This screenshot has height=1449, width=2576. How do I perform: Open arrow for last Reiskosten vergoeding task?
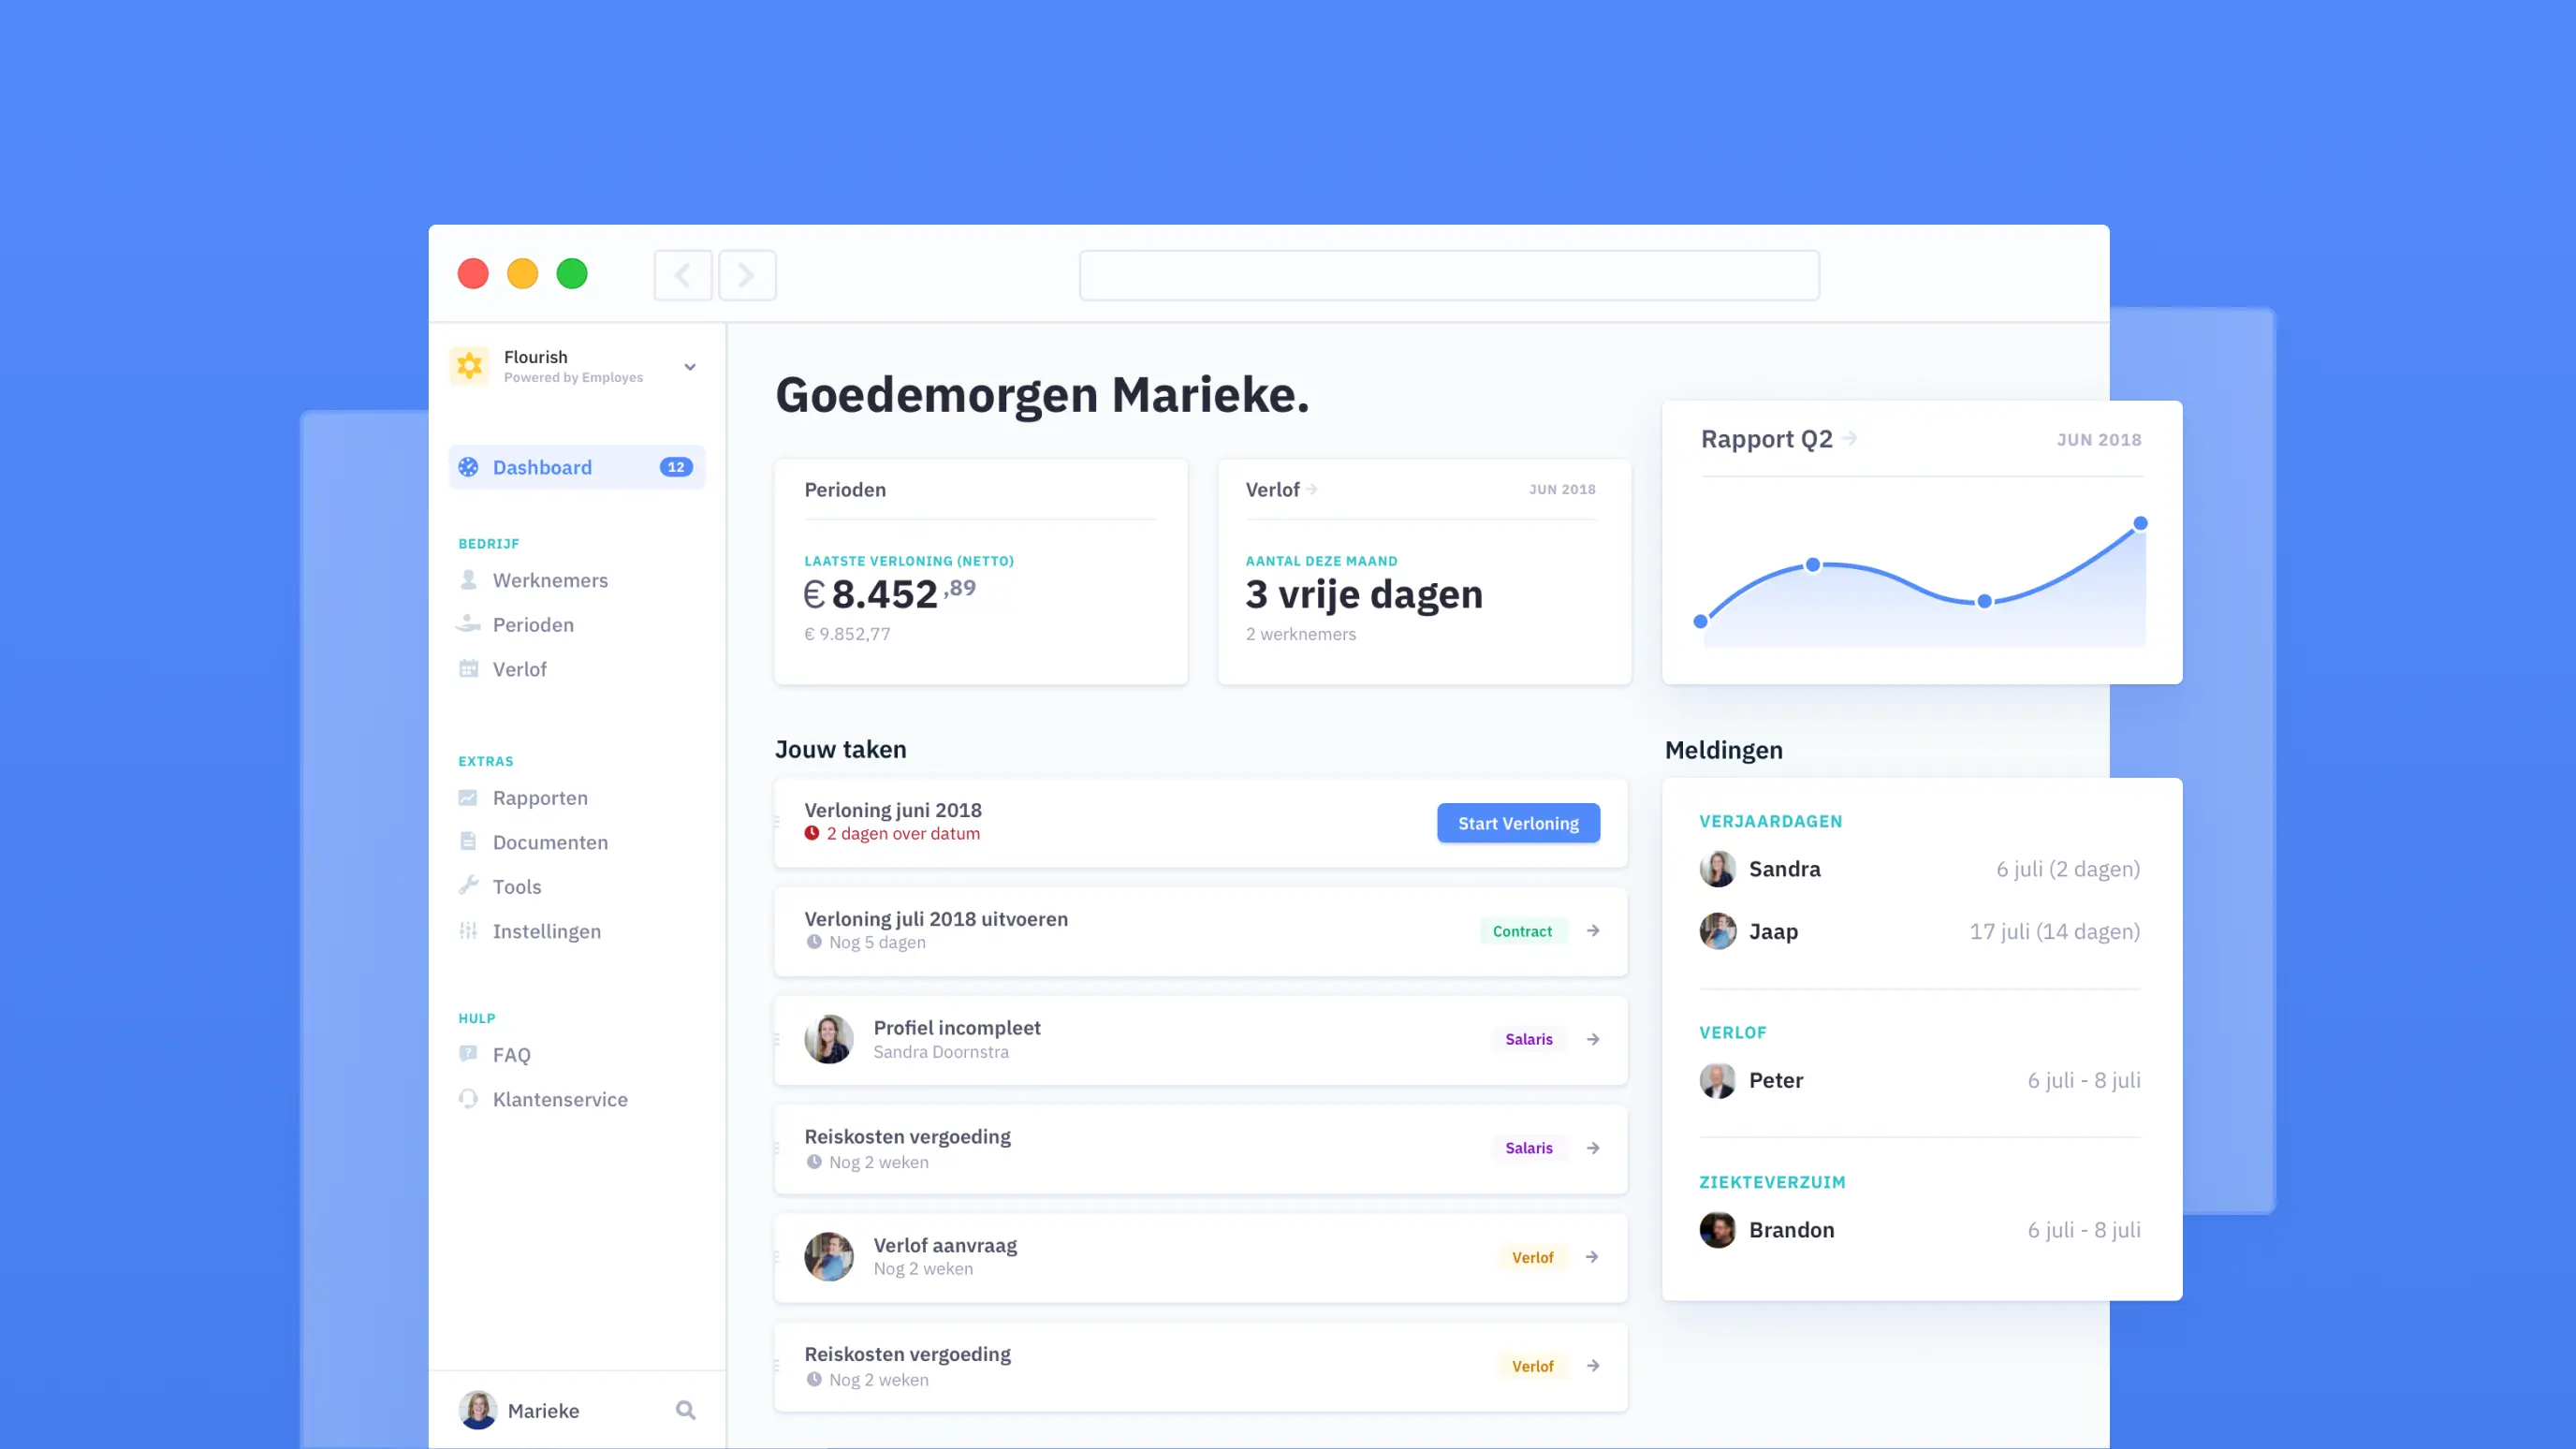pos(1593,1366)
